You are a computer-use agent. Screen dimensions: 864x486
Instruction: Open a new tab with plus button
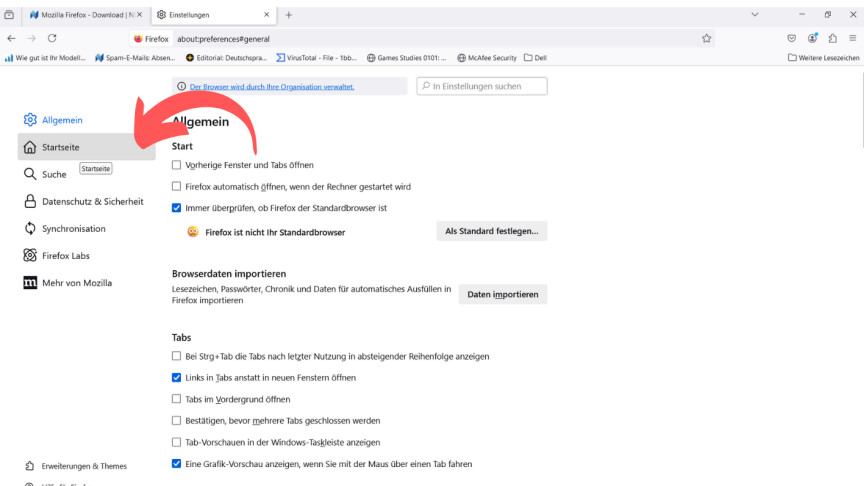pyautogui.click(x=289, y=15)
